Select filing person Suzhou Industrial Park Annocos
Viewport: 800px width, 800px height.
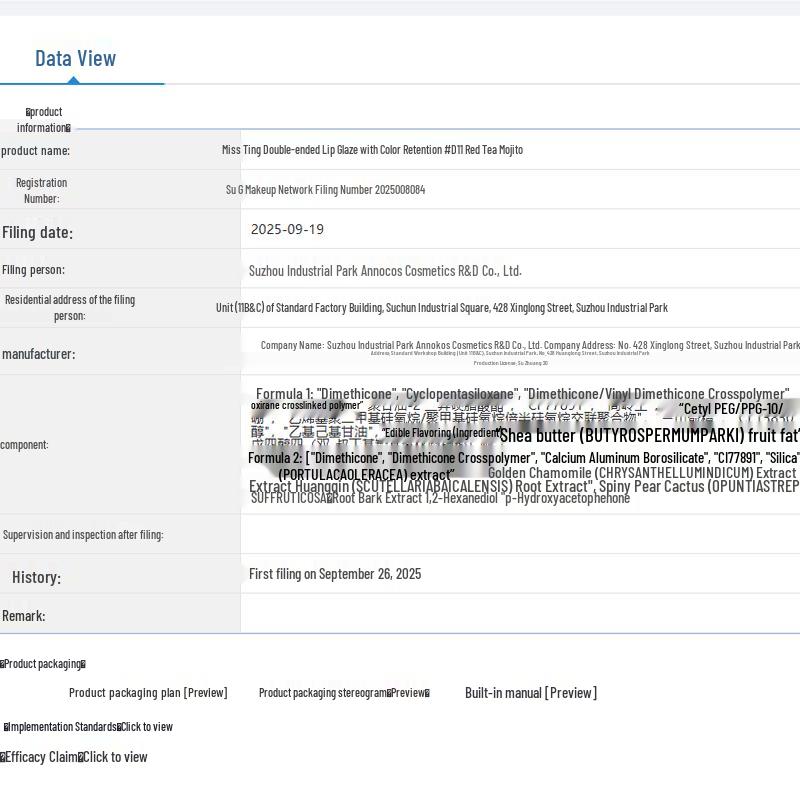pos(385,271)
